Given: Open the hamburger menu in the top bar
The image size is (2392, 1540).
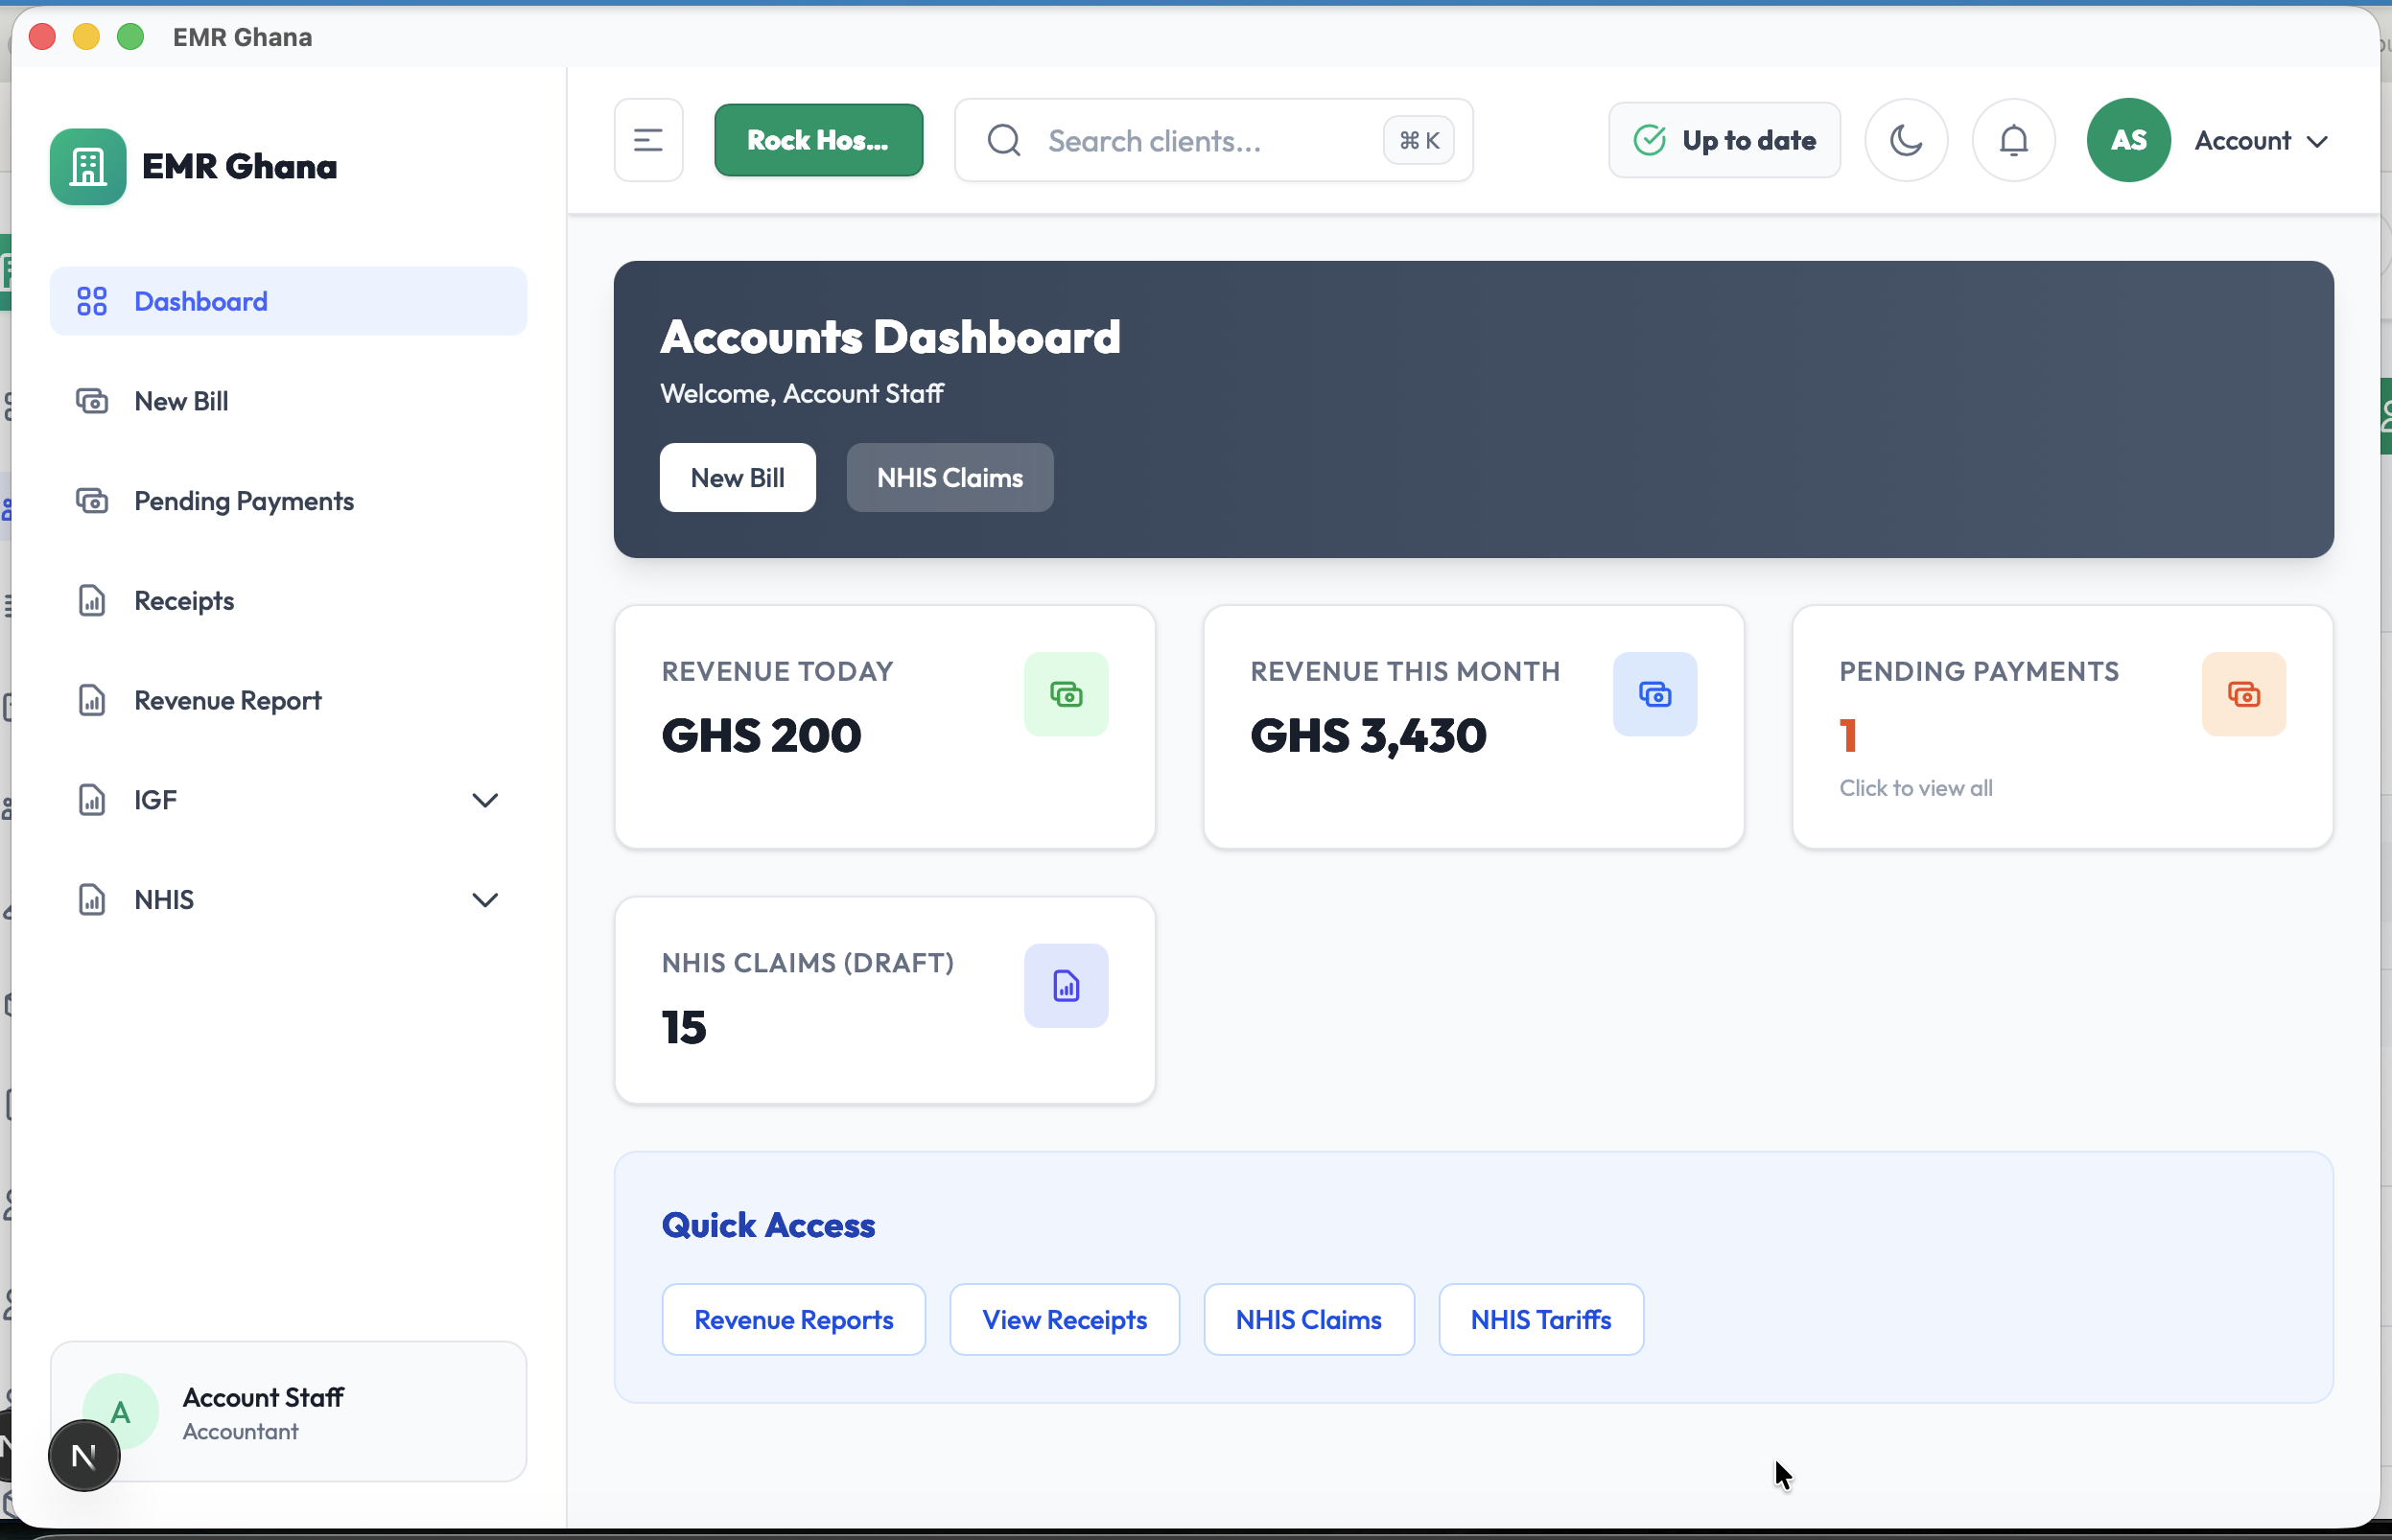Looking at the screenshot, I should 648,139.
